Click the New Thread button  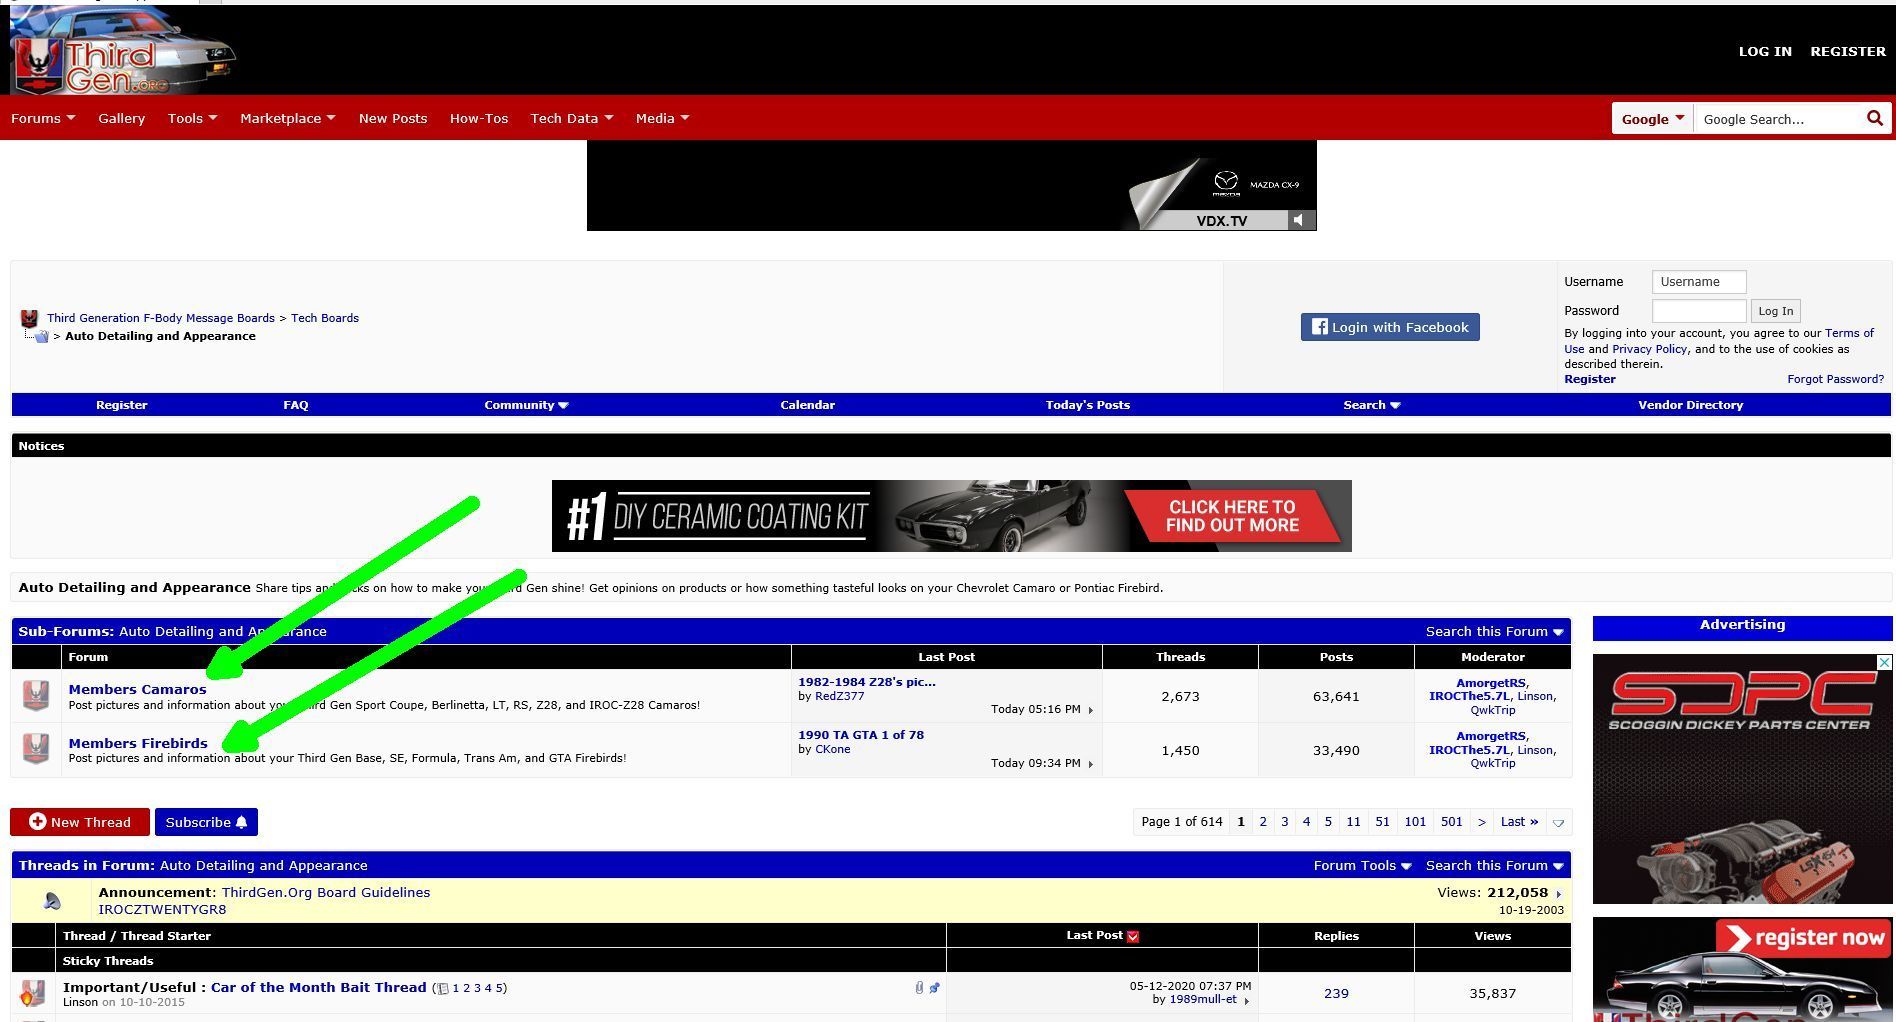tap(80, 822)
